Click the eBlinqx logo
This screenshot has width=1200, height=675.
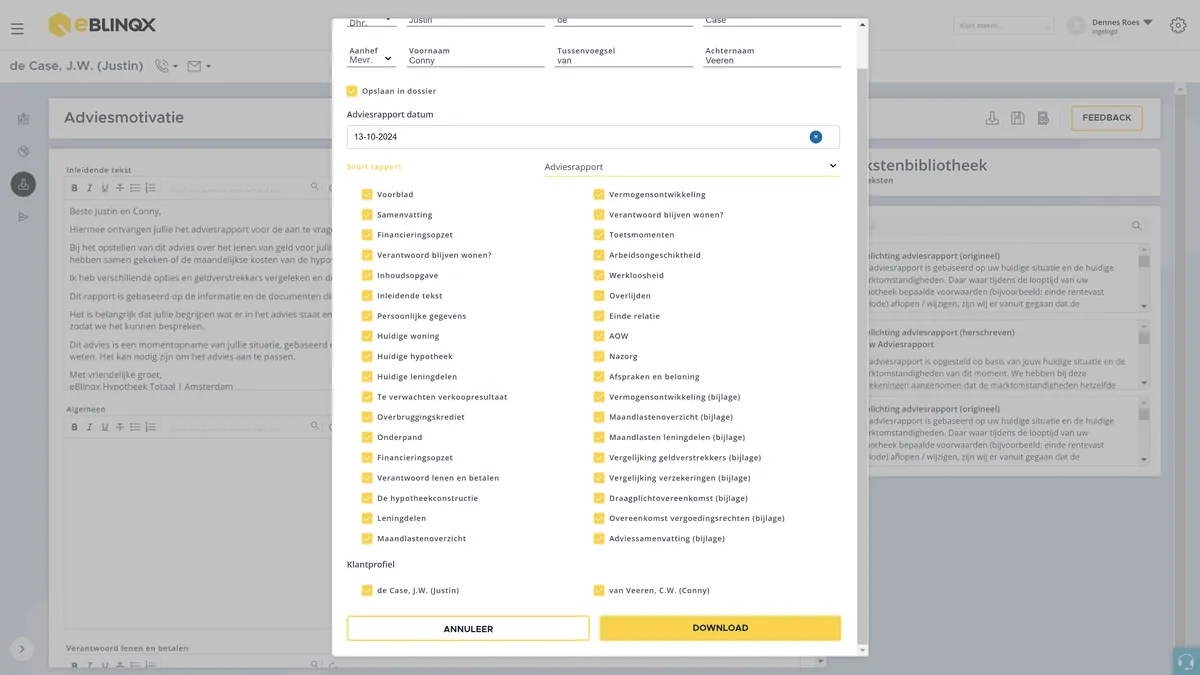point(102,25)
